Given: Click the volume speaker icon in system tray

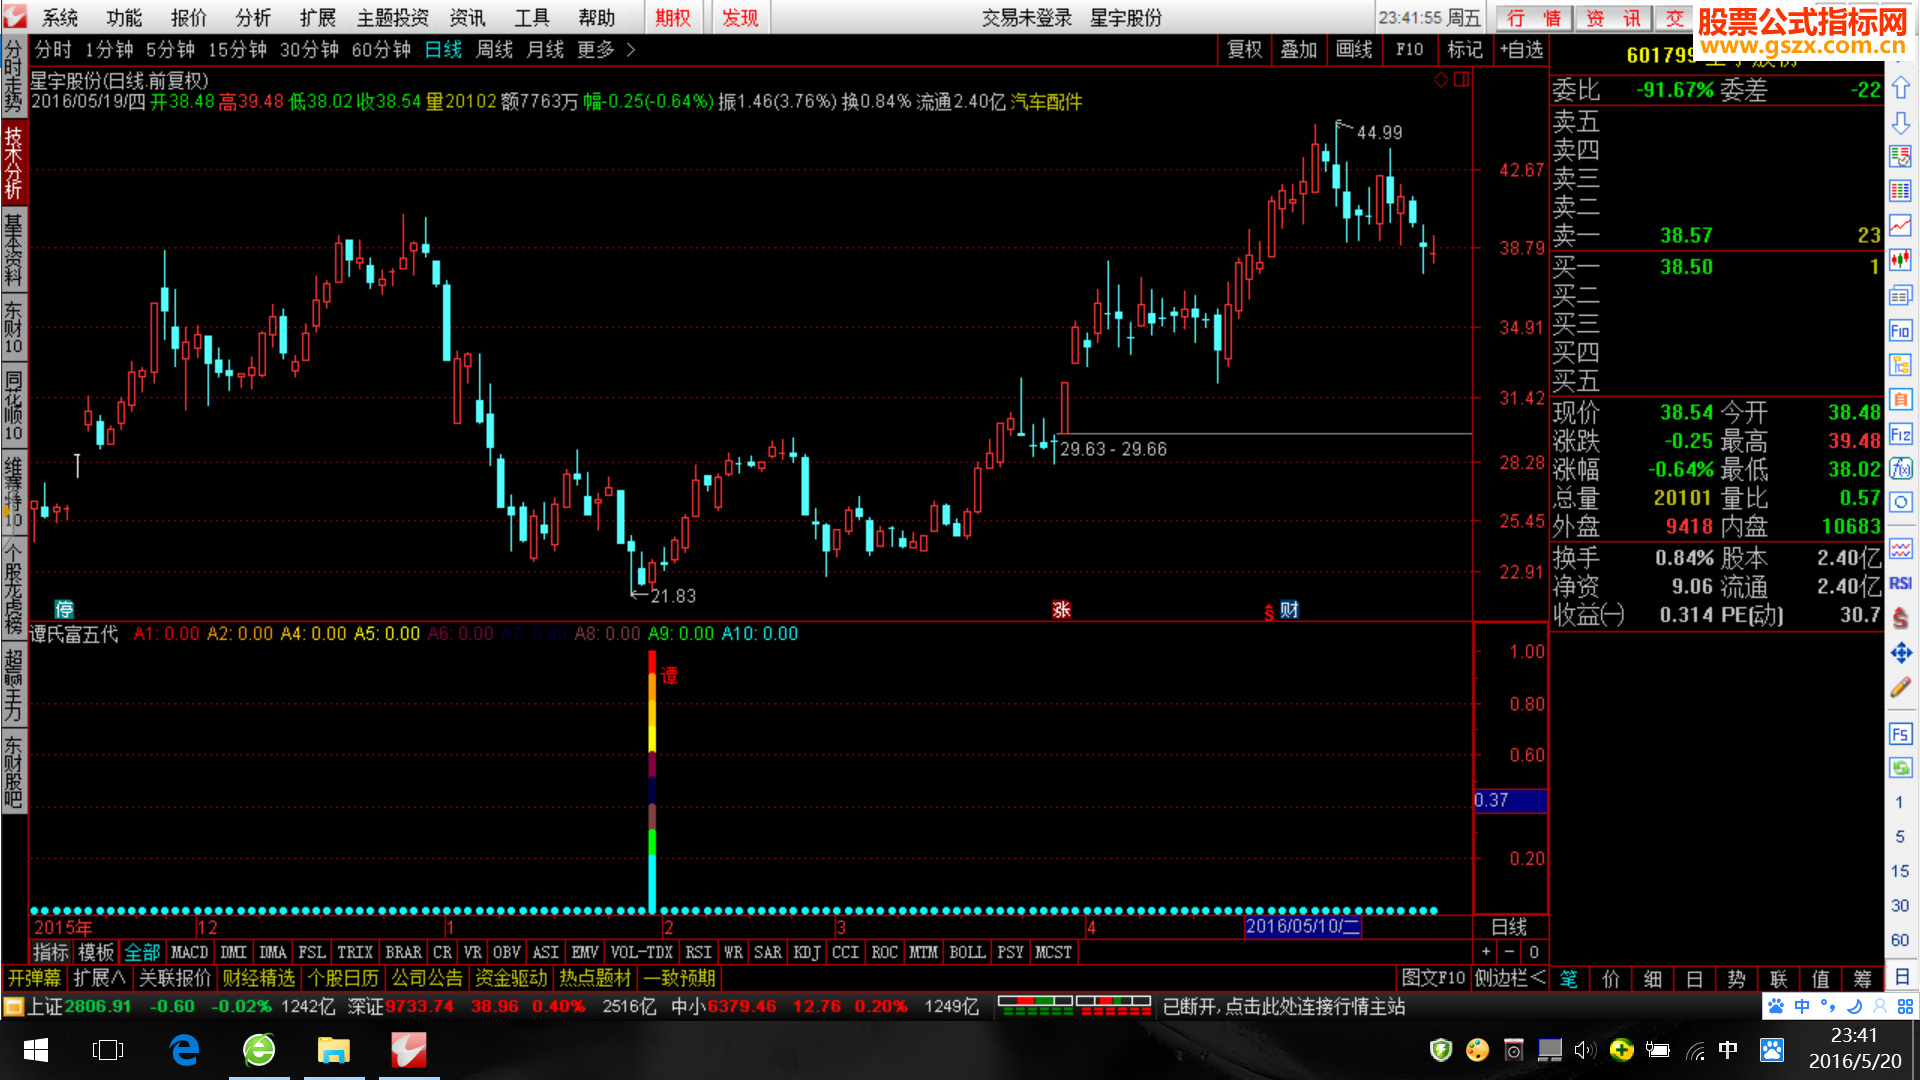Looking at the screenshot, I should (1584, 1050).
